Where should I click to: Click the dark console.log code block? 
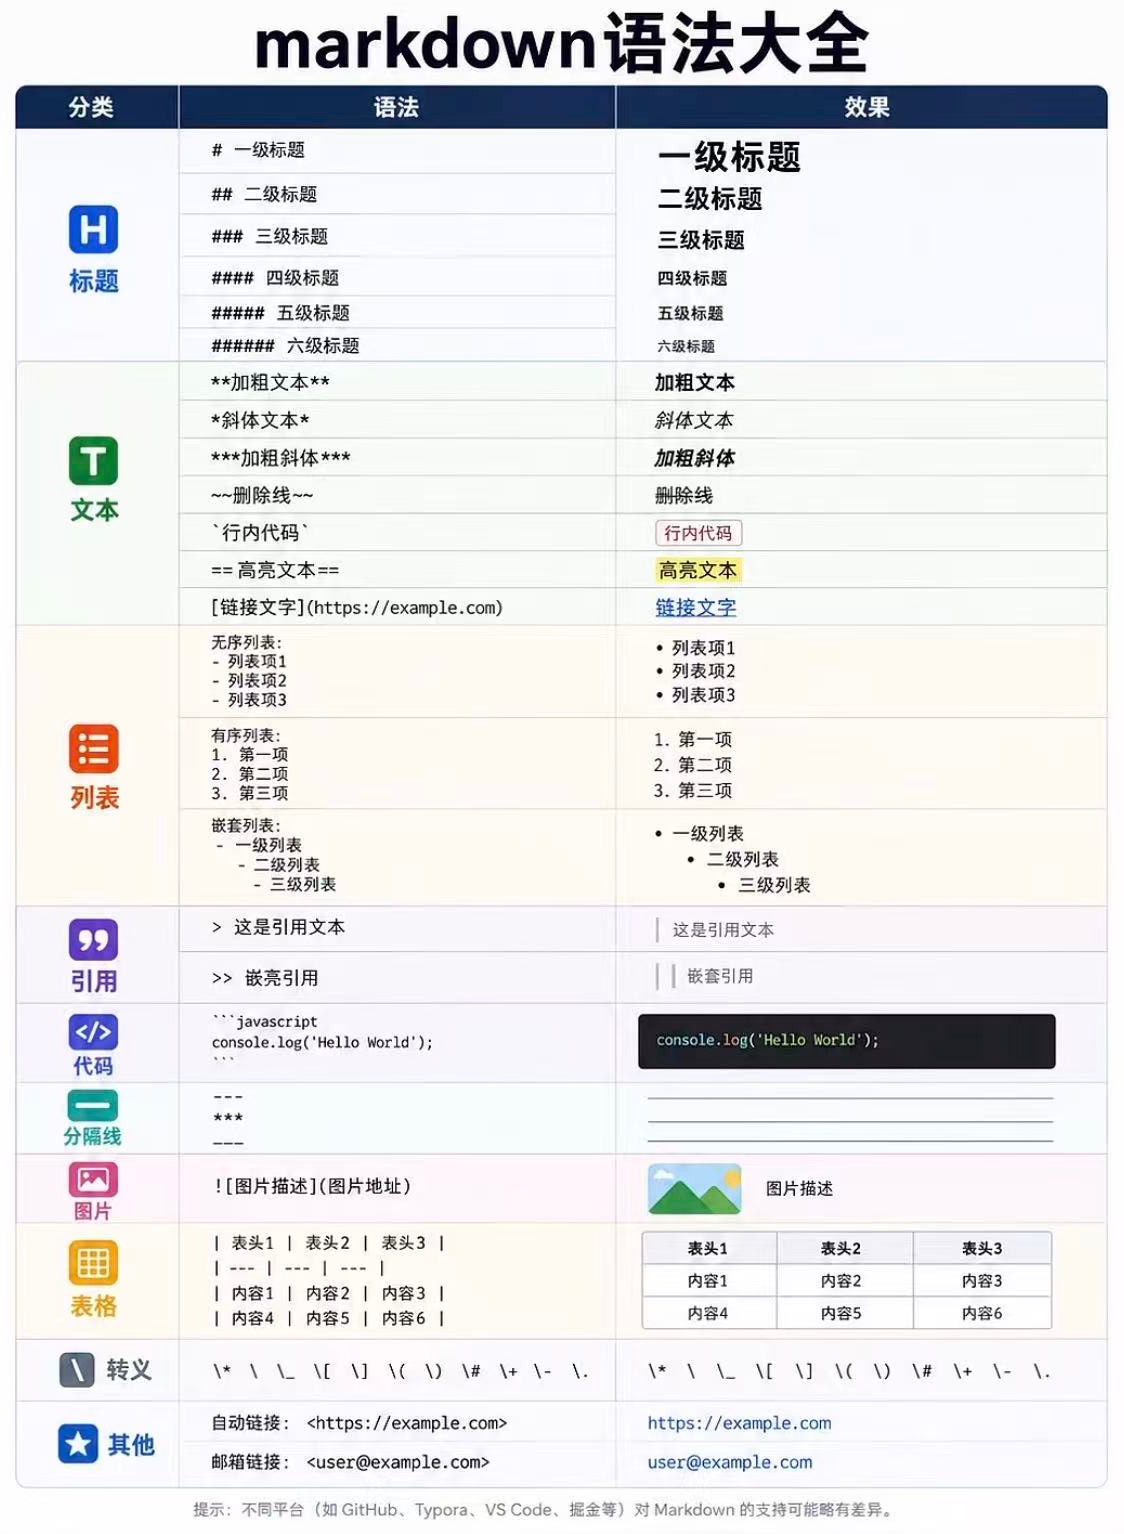pyautogui.click(x=847, y=1041)
